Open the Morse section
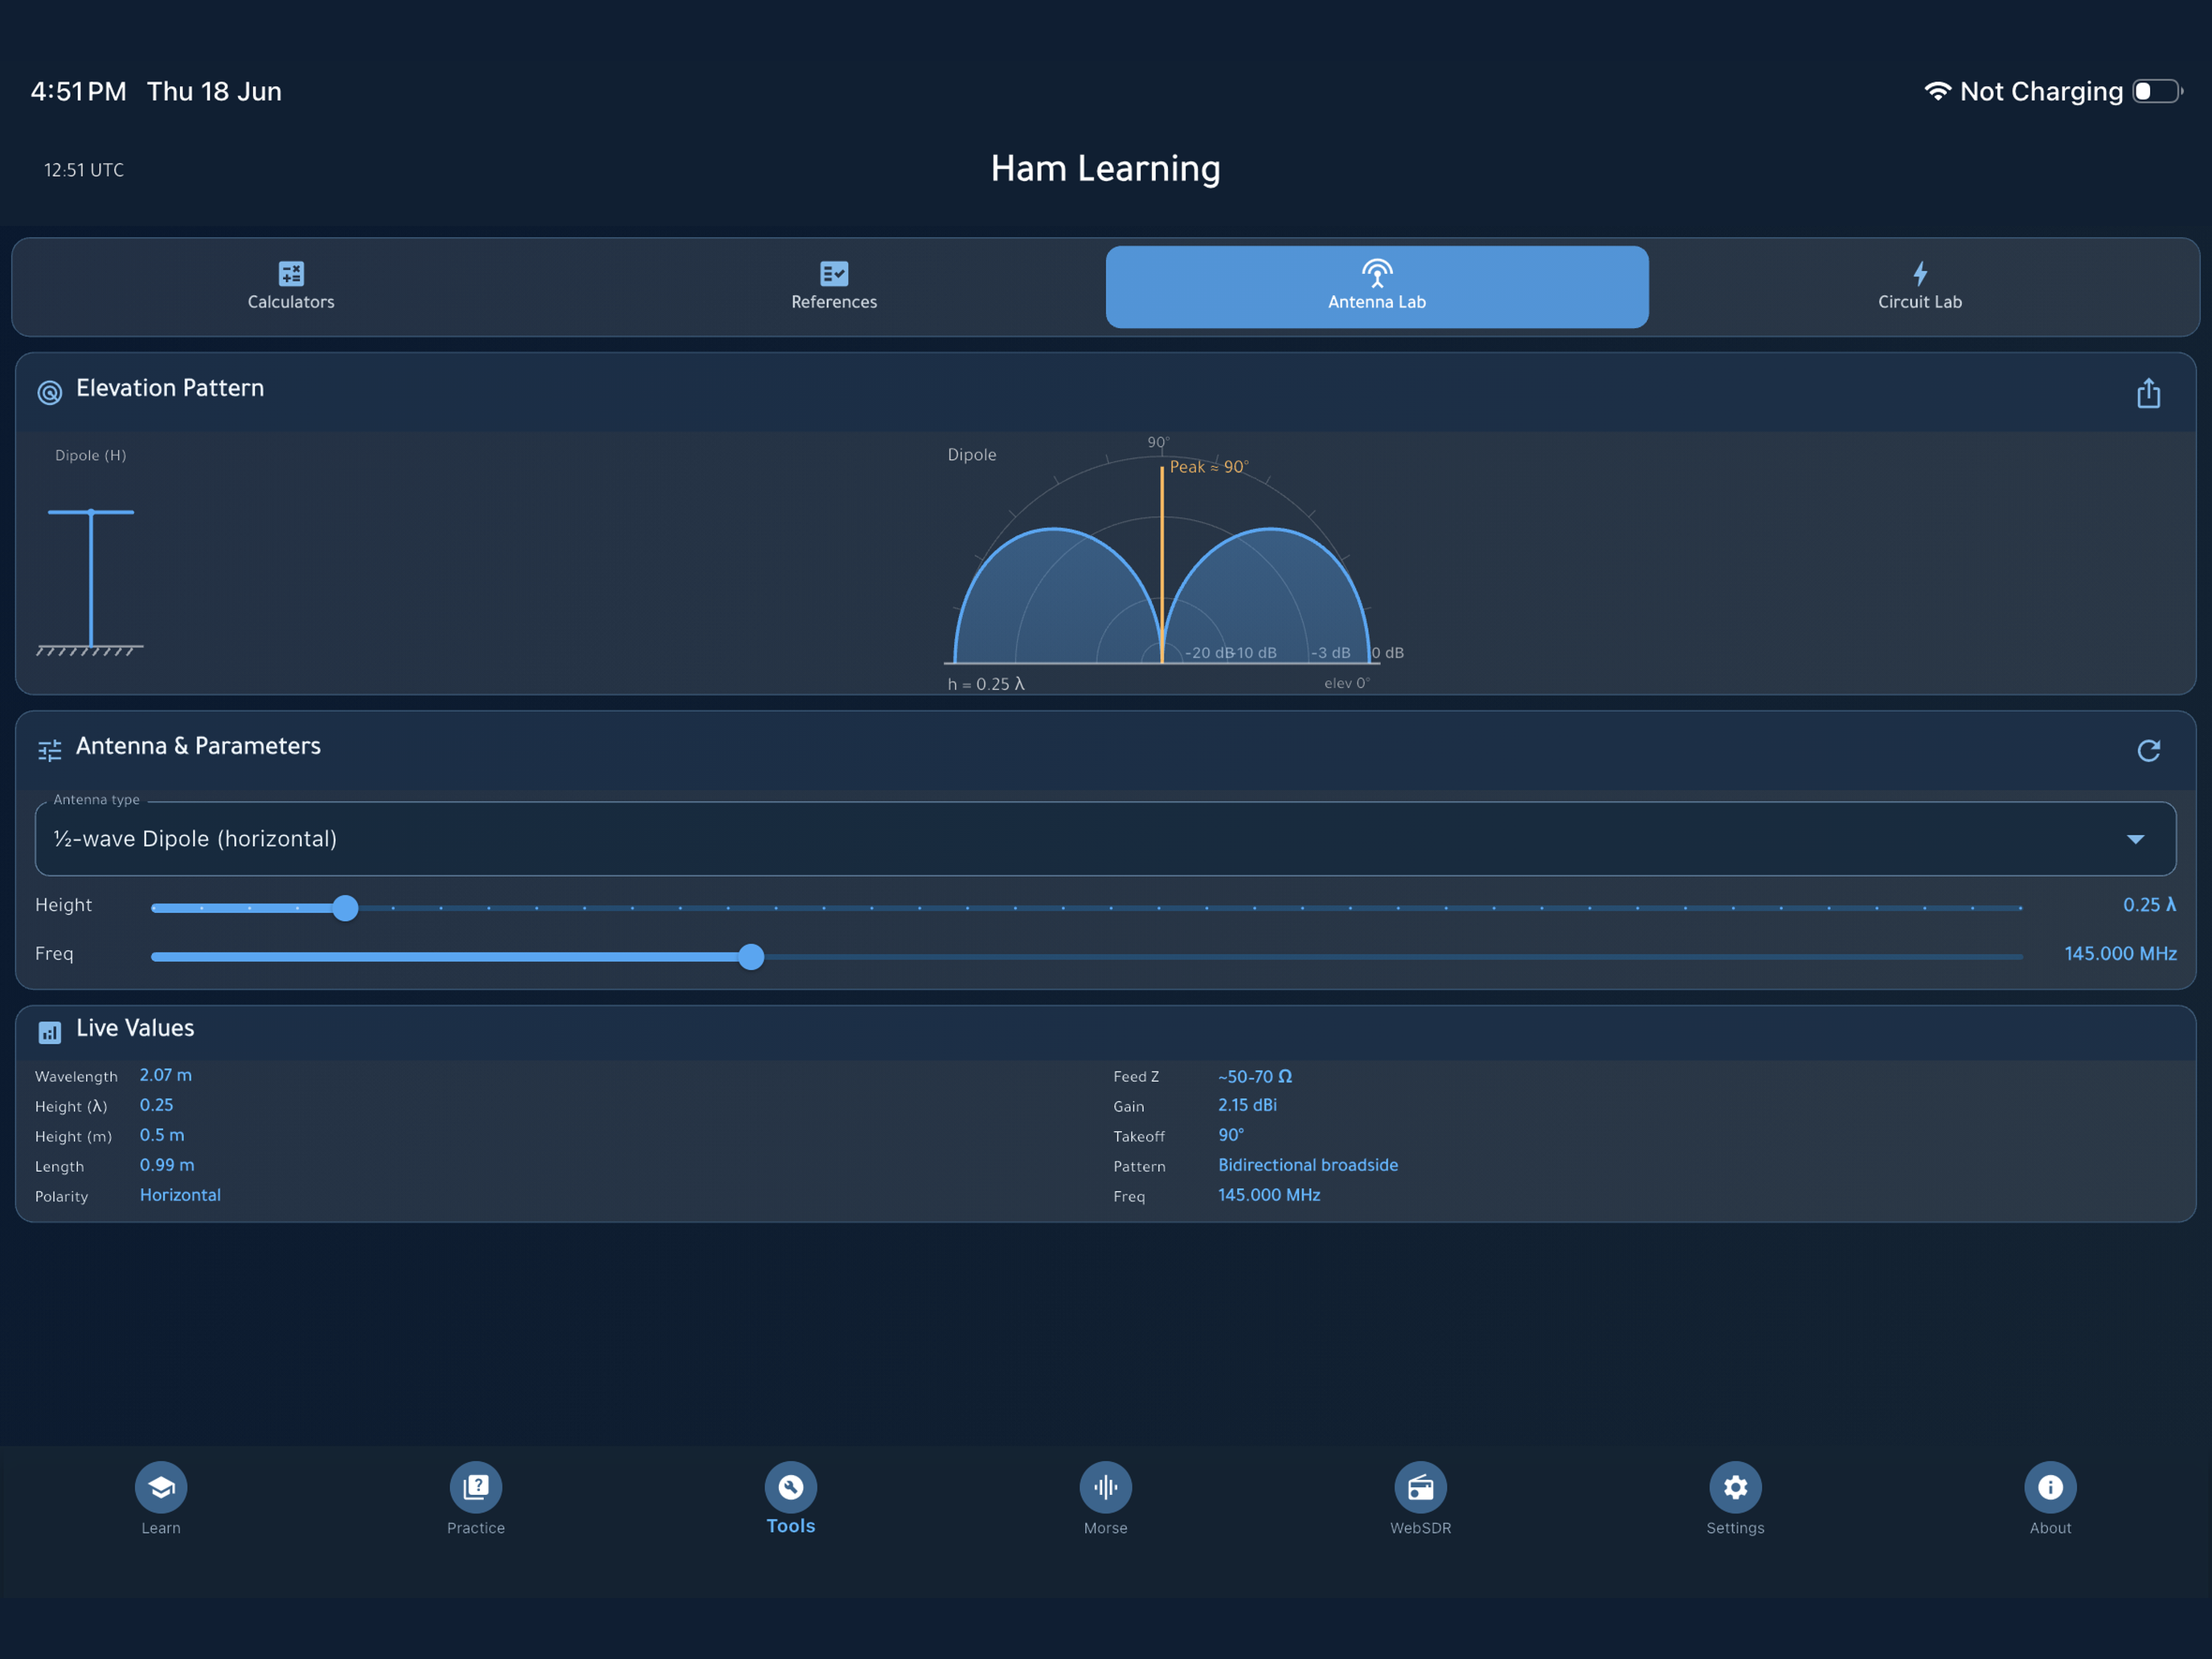 1106,1499
